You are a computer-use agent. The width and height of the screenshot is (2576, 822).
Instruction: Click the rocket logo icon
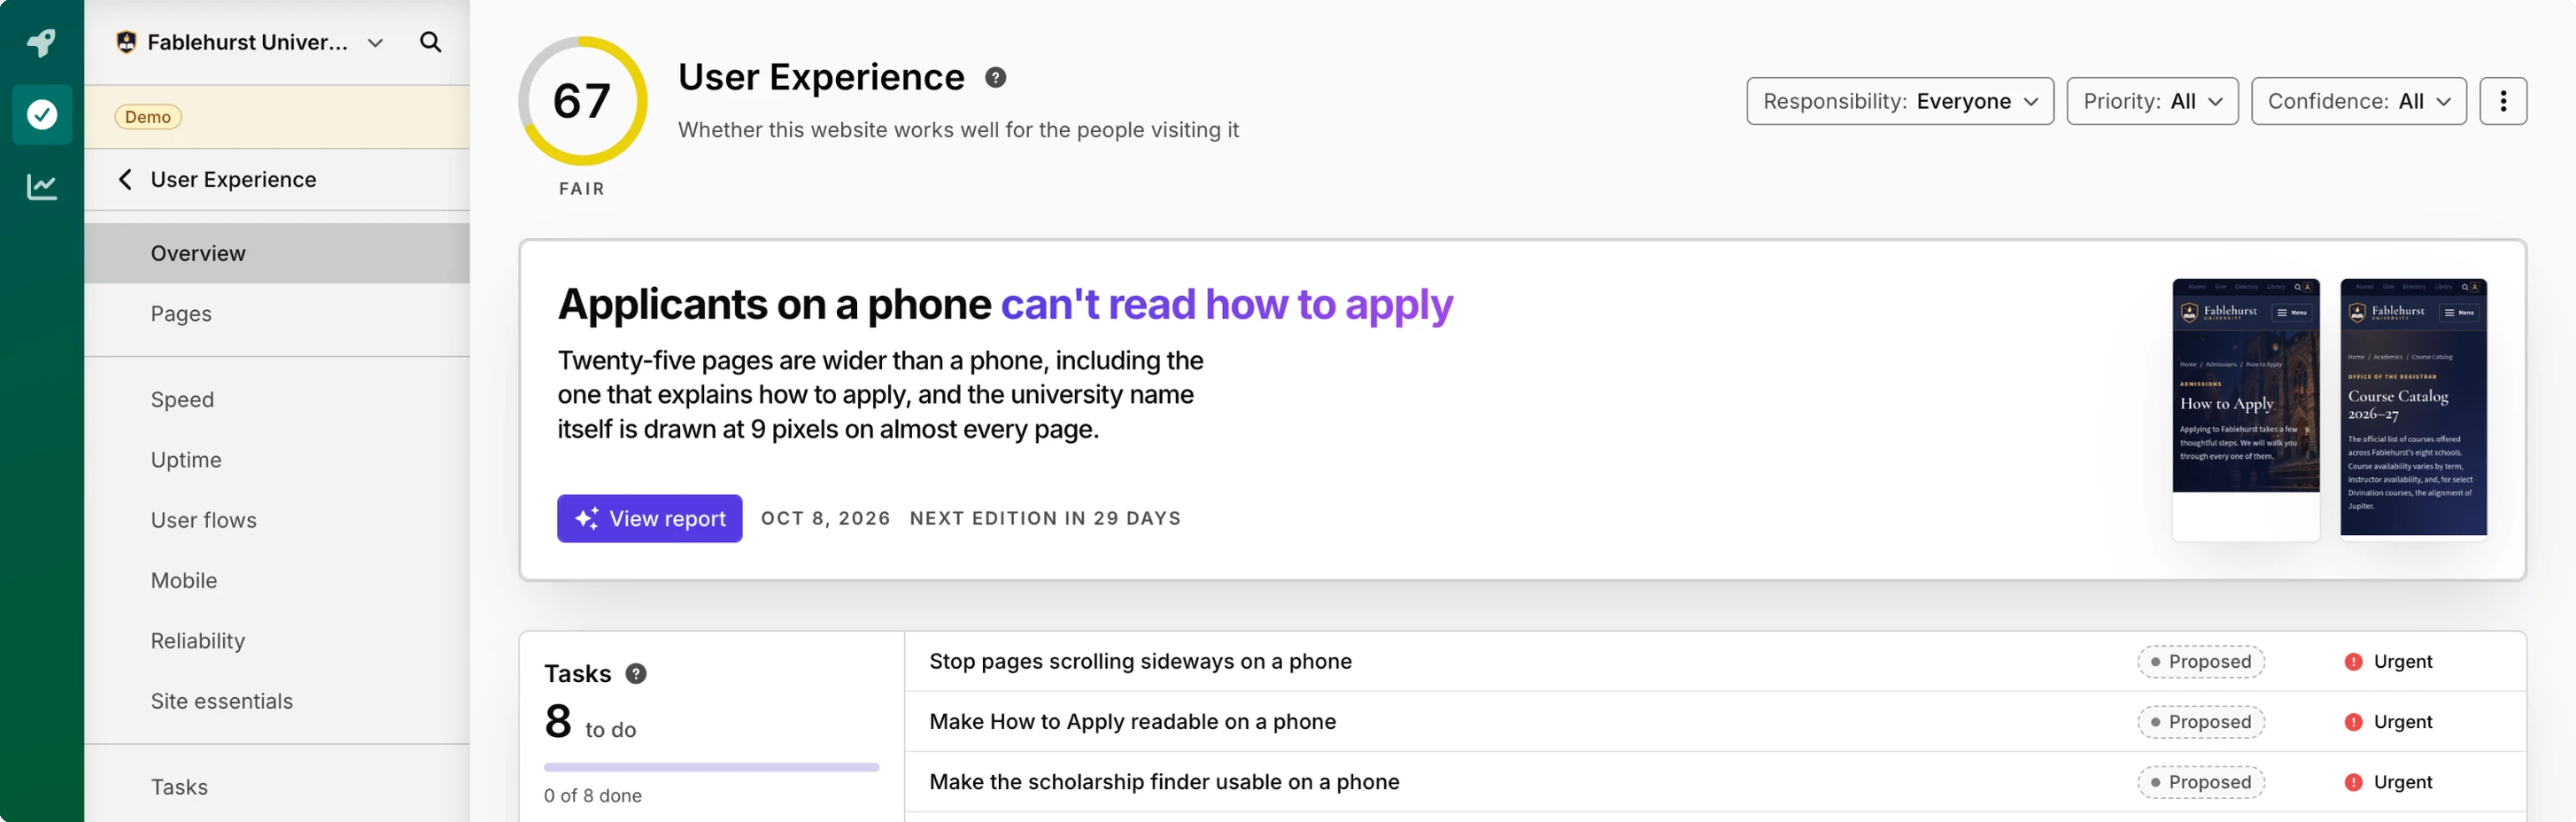[x=41, y=42]
